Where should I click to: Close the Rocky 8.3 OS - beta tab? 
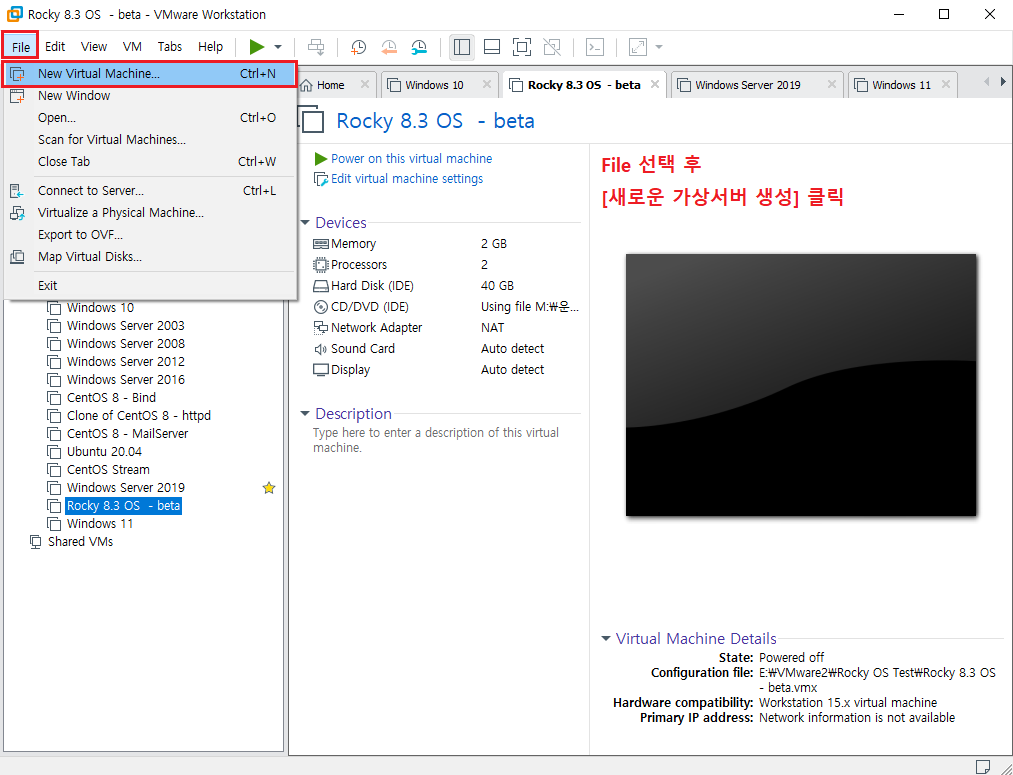654,85
